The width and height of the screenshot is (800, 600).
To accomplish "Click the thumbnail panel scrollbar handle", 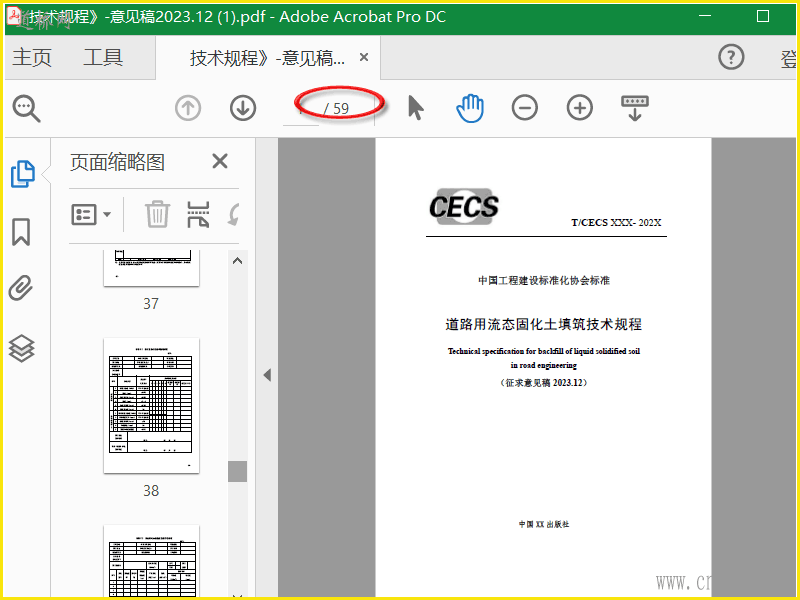I will [237, 471].
